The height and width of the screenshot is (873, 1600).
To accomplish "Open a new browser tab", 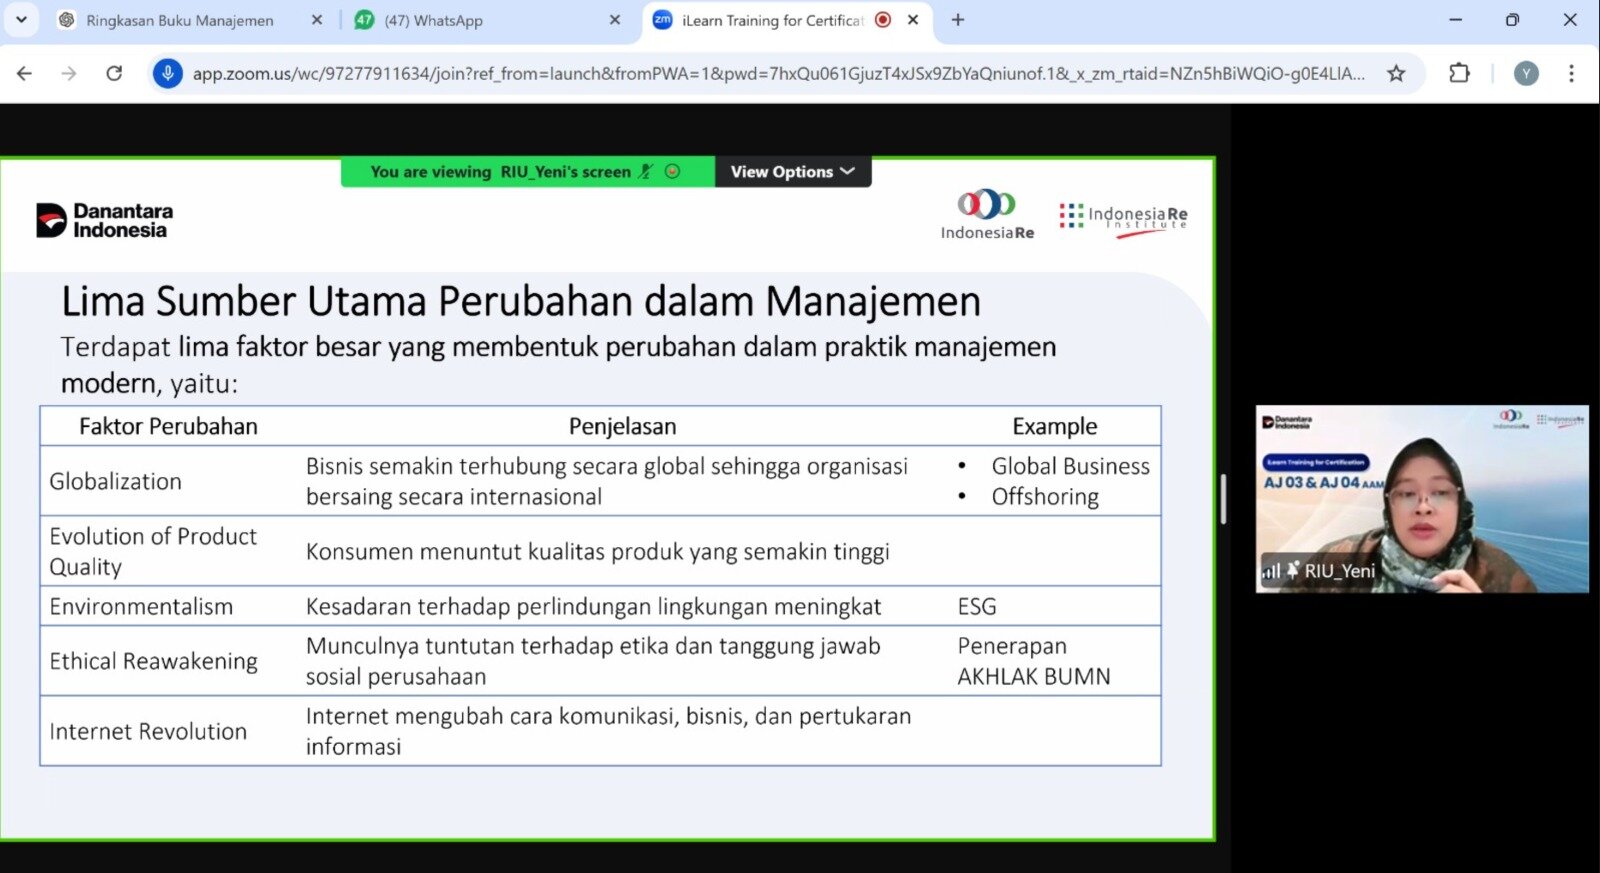I will [957, 20].
